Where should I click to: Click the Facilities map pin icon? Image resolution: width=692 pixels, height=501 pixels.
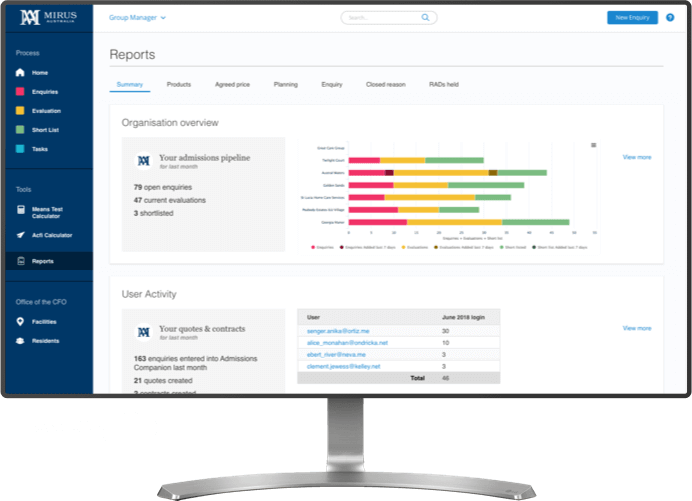[20, 321]
